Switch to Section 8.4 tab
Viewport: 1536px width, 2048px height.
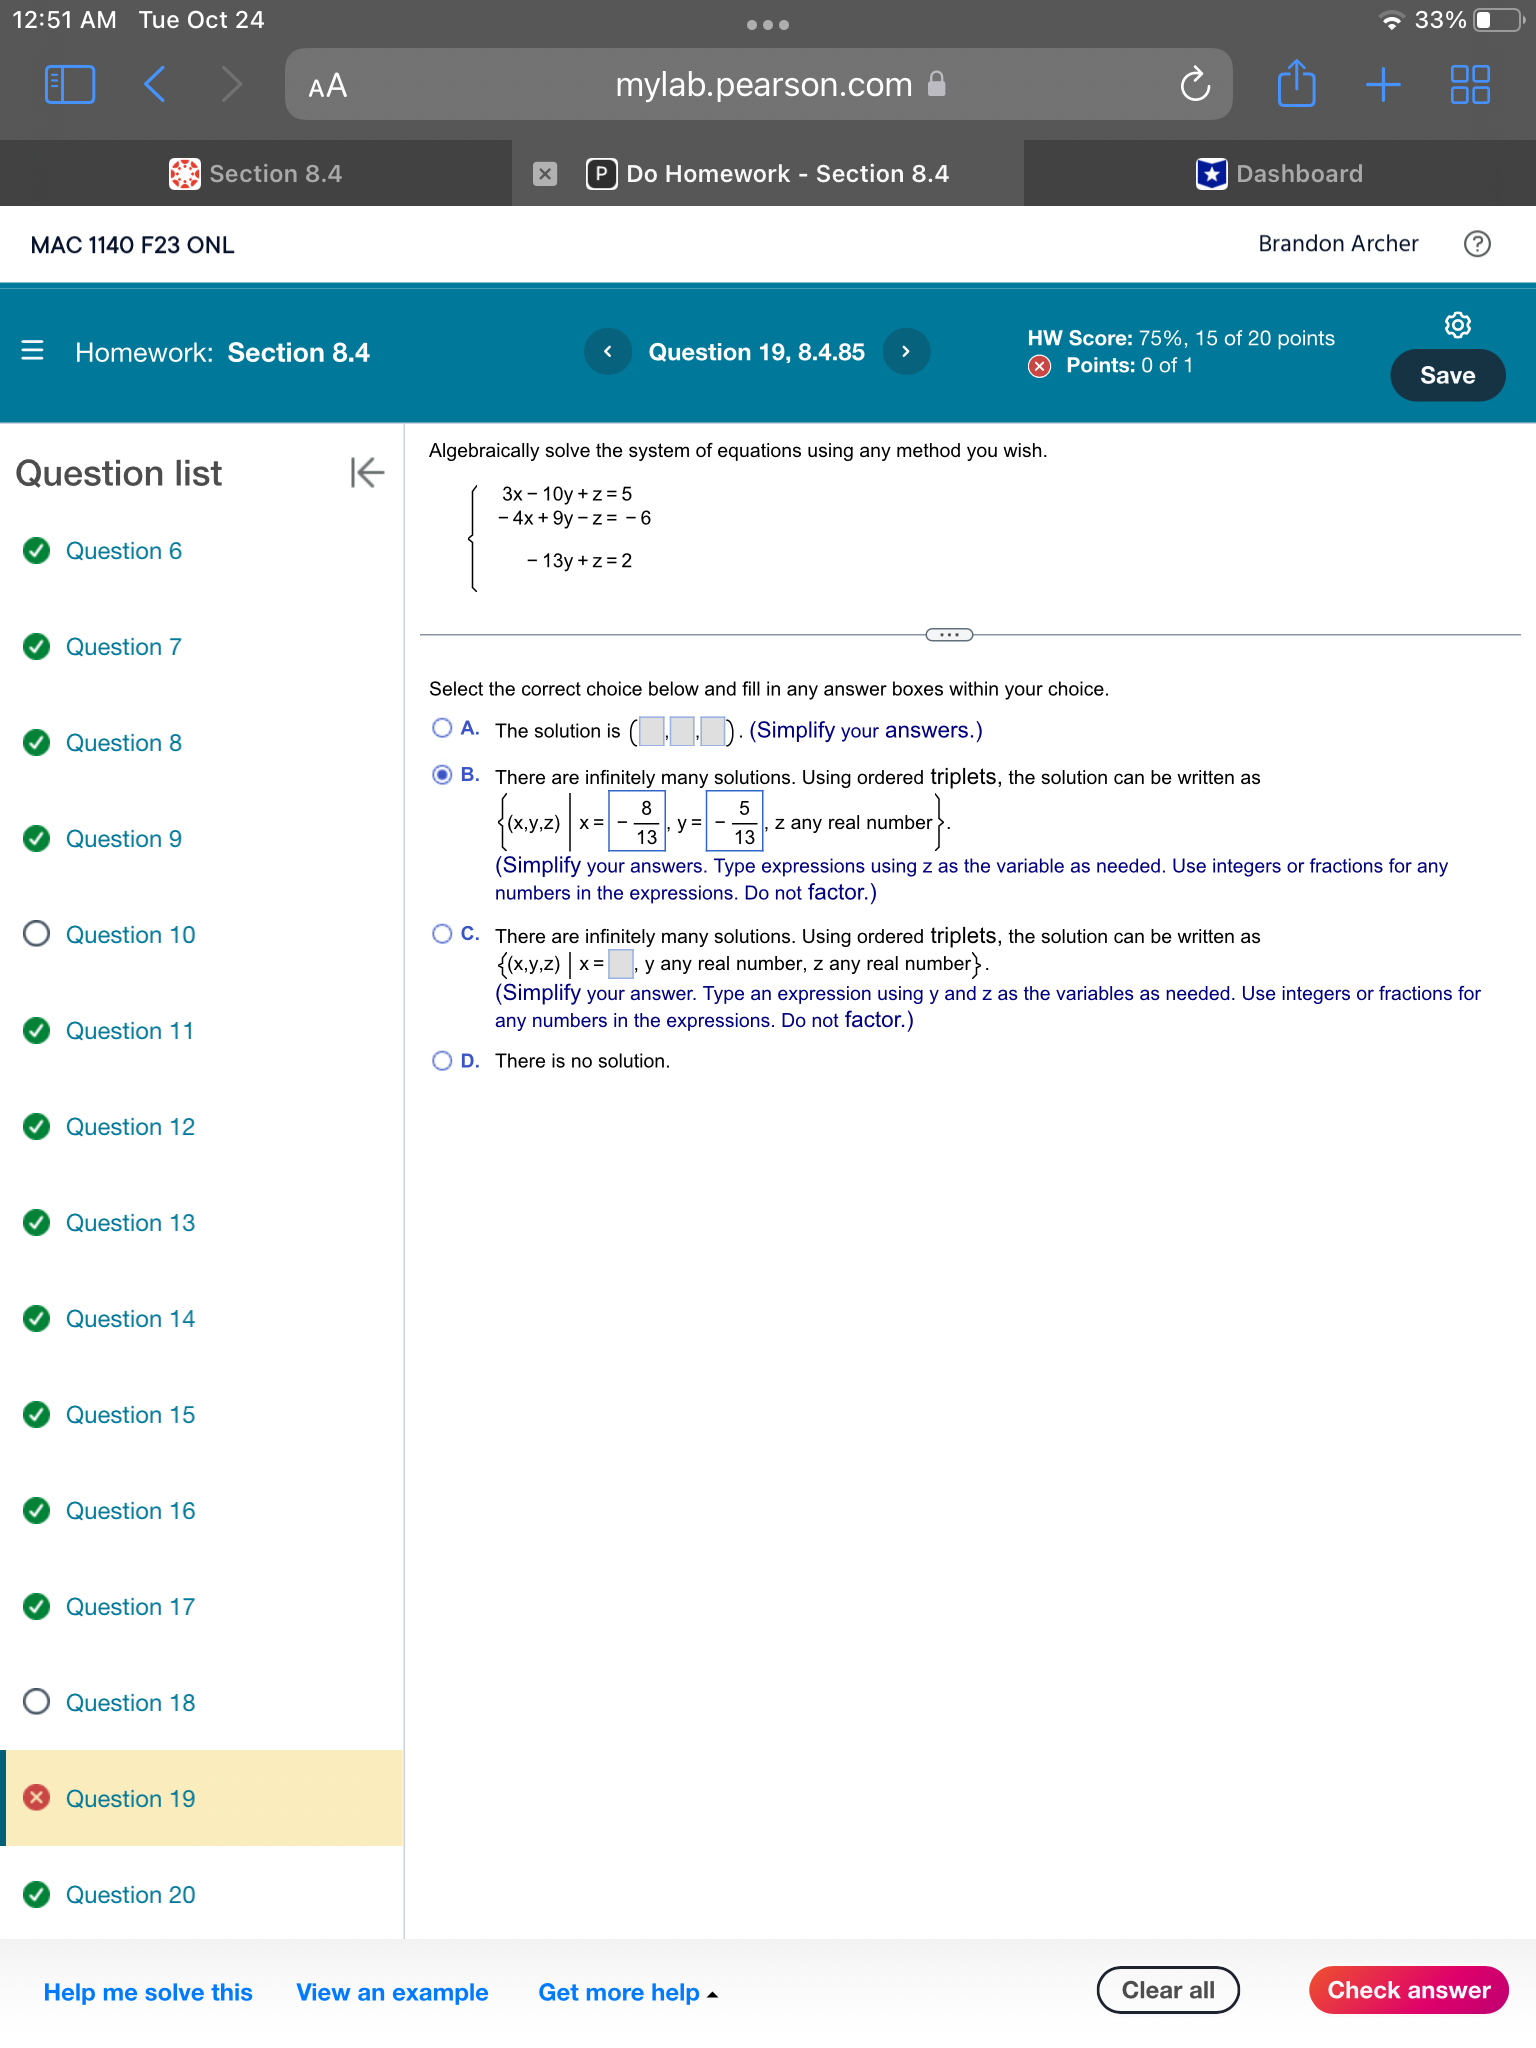pos(256,174)
